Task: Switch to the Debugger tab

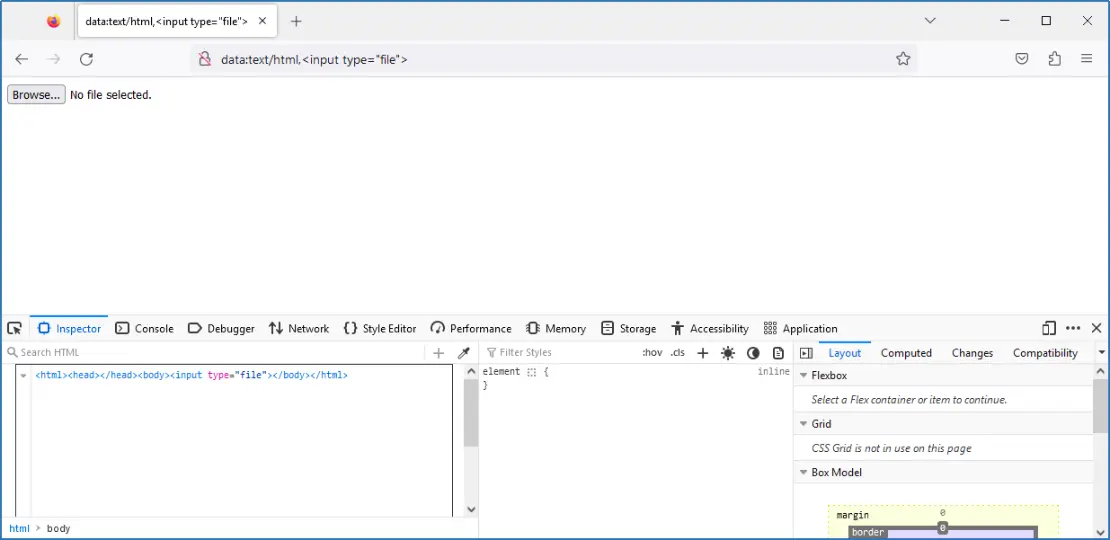Action: click(221, 328)
